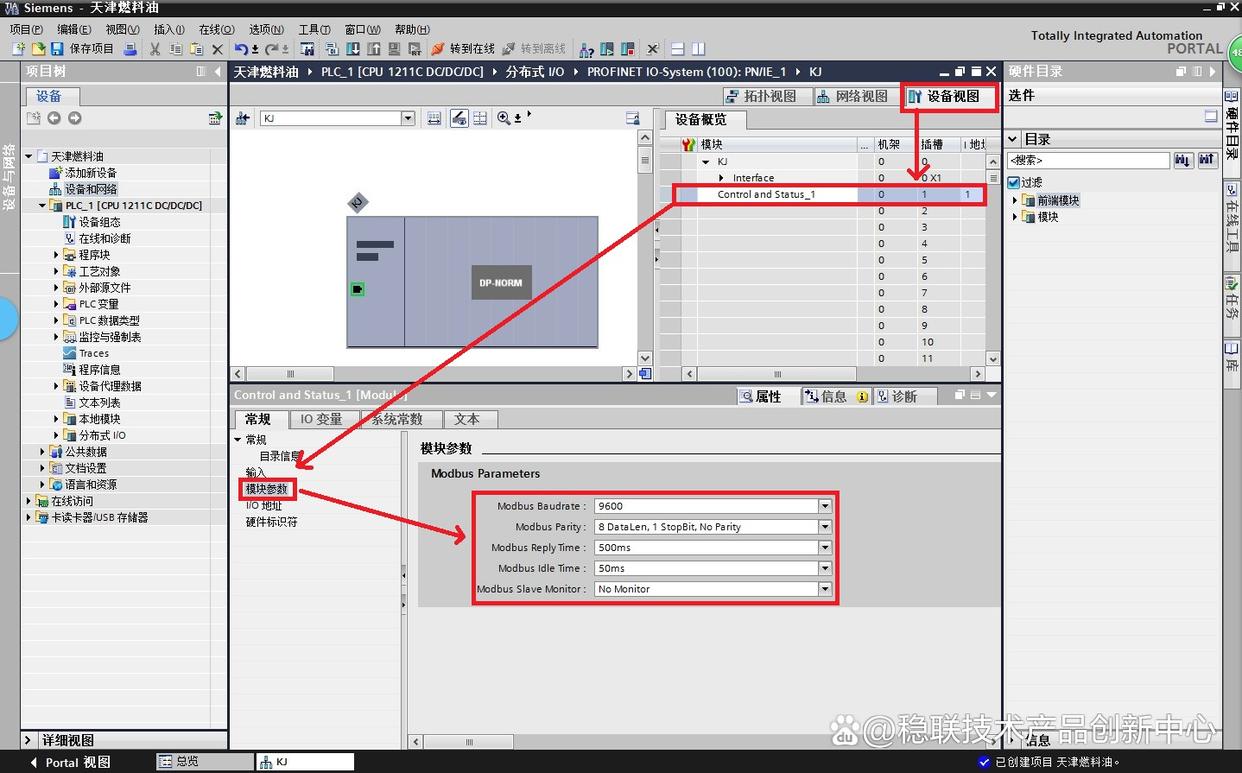Click the open project folder icon
The width and height of the screenshot is (1242, 773).
38,48
